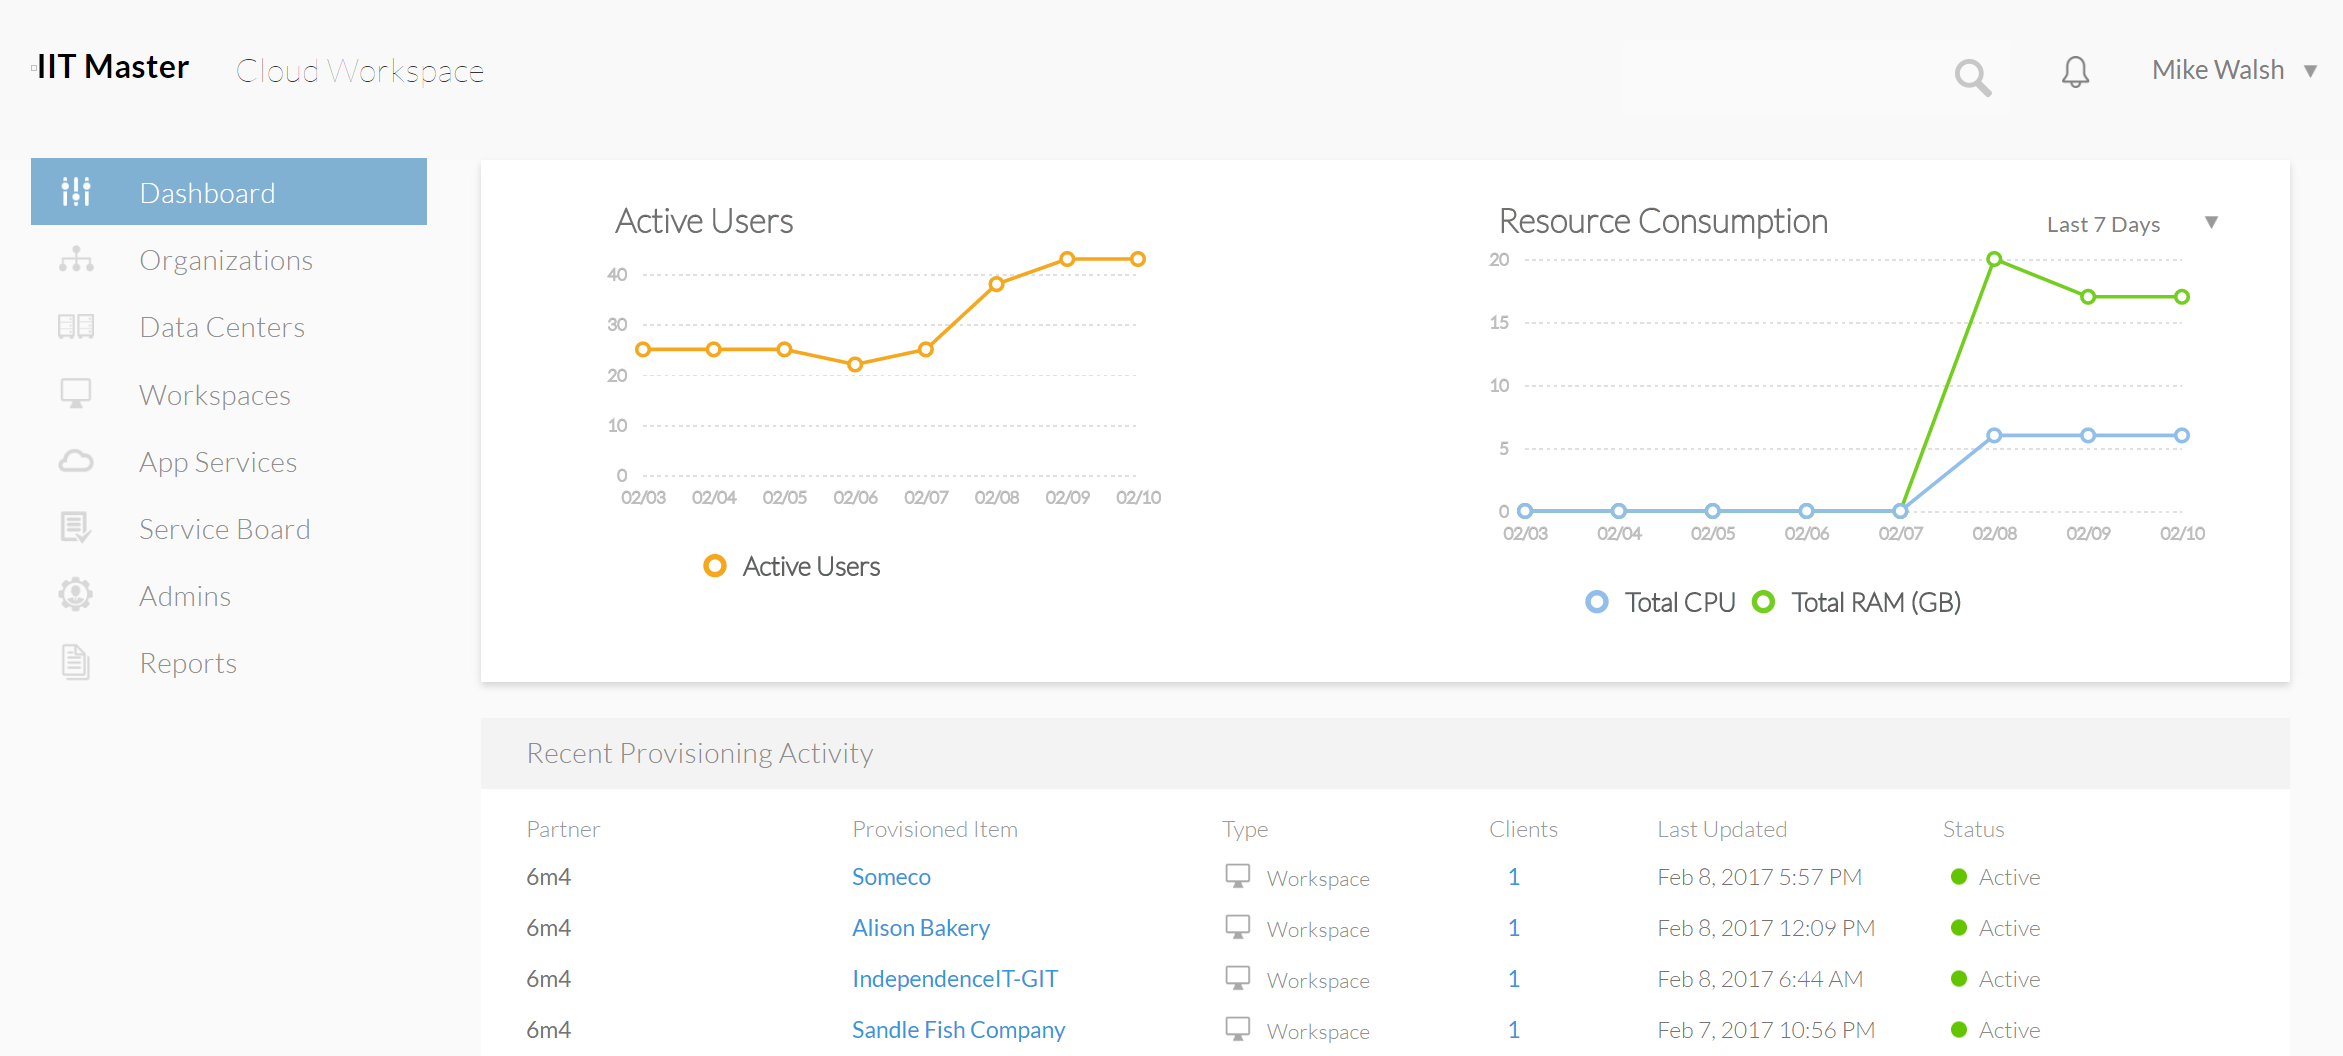
Task: Check the notifications bell
Action: pyautogui.click(x=2075, y=71)
